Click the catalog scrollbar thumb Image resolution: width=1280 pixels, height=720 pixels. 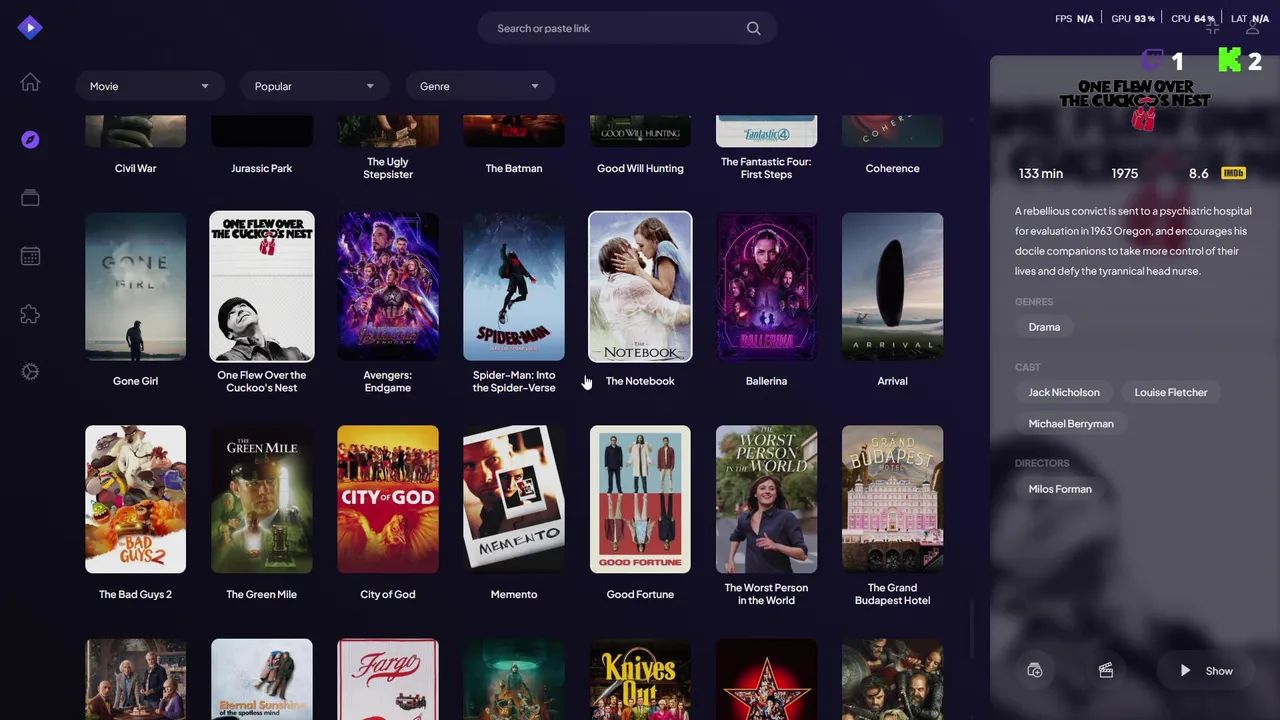click(x=971, y=630)
